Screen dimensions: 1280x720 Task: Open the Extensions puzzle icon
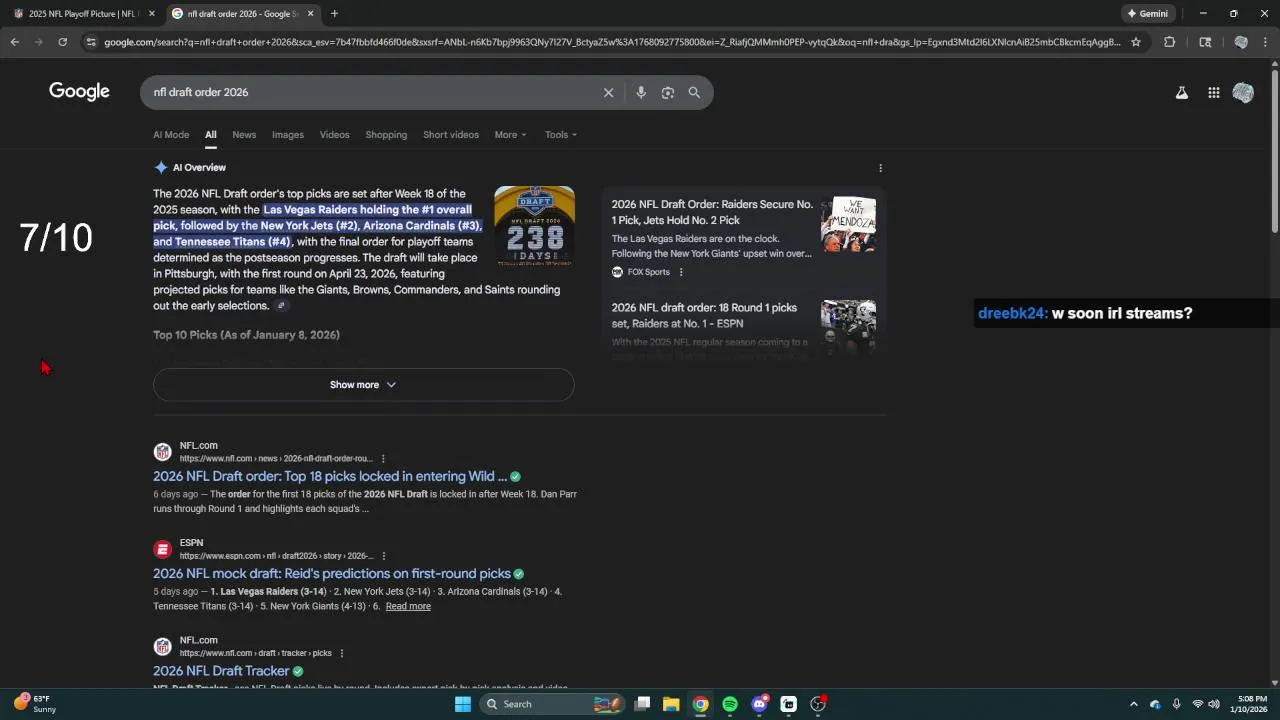[1170, 42]
